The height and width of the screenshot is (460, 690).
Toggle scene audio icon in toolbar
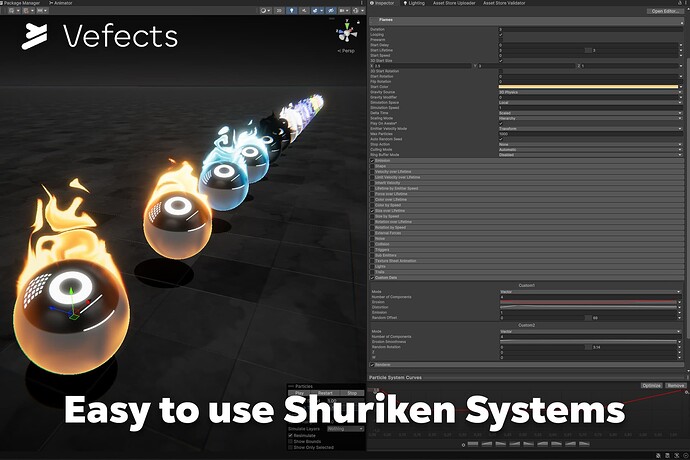pos(304,10)
